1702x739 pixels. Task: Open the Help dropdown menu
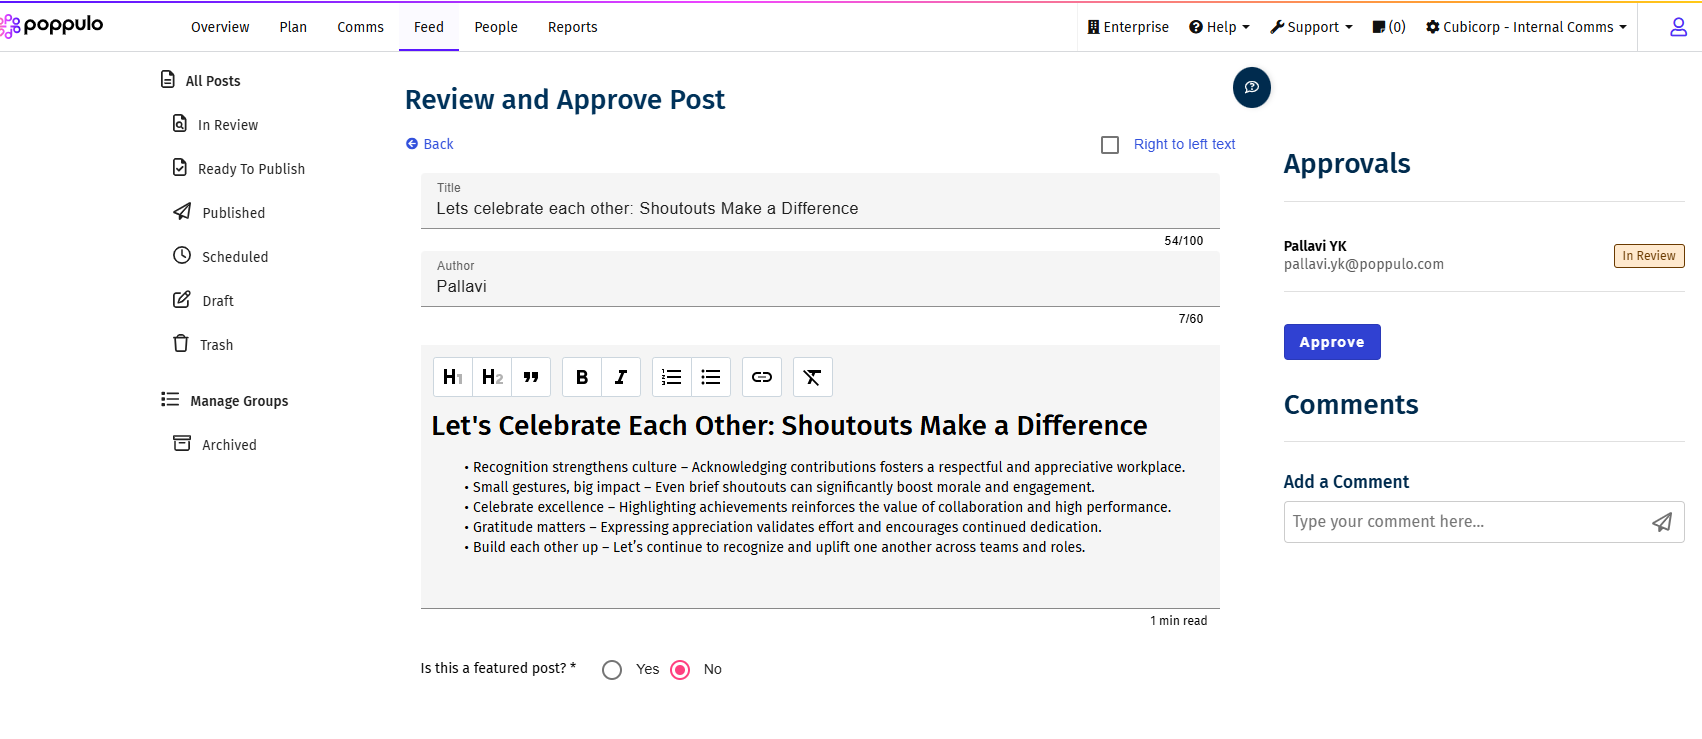[x=1219, y=27]
